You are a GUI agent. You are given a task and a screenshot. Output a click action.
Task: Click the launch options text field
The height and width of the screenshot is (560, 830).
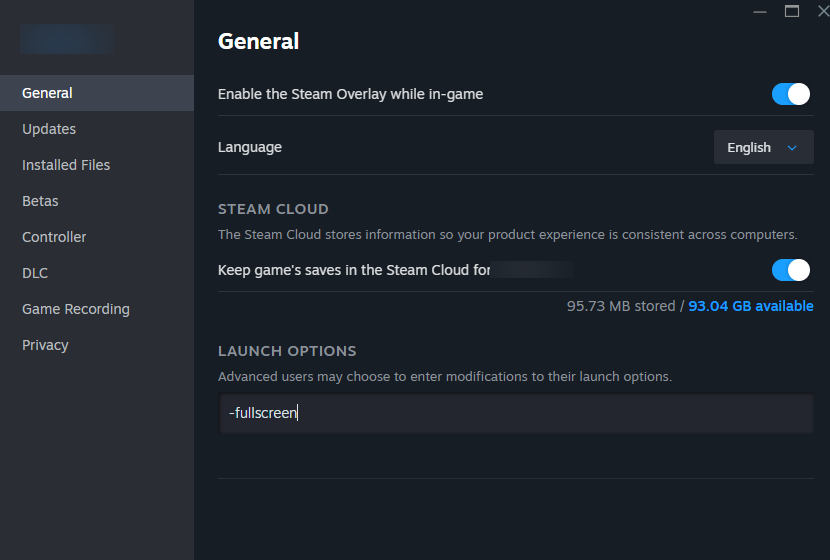[515, 413]
